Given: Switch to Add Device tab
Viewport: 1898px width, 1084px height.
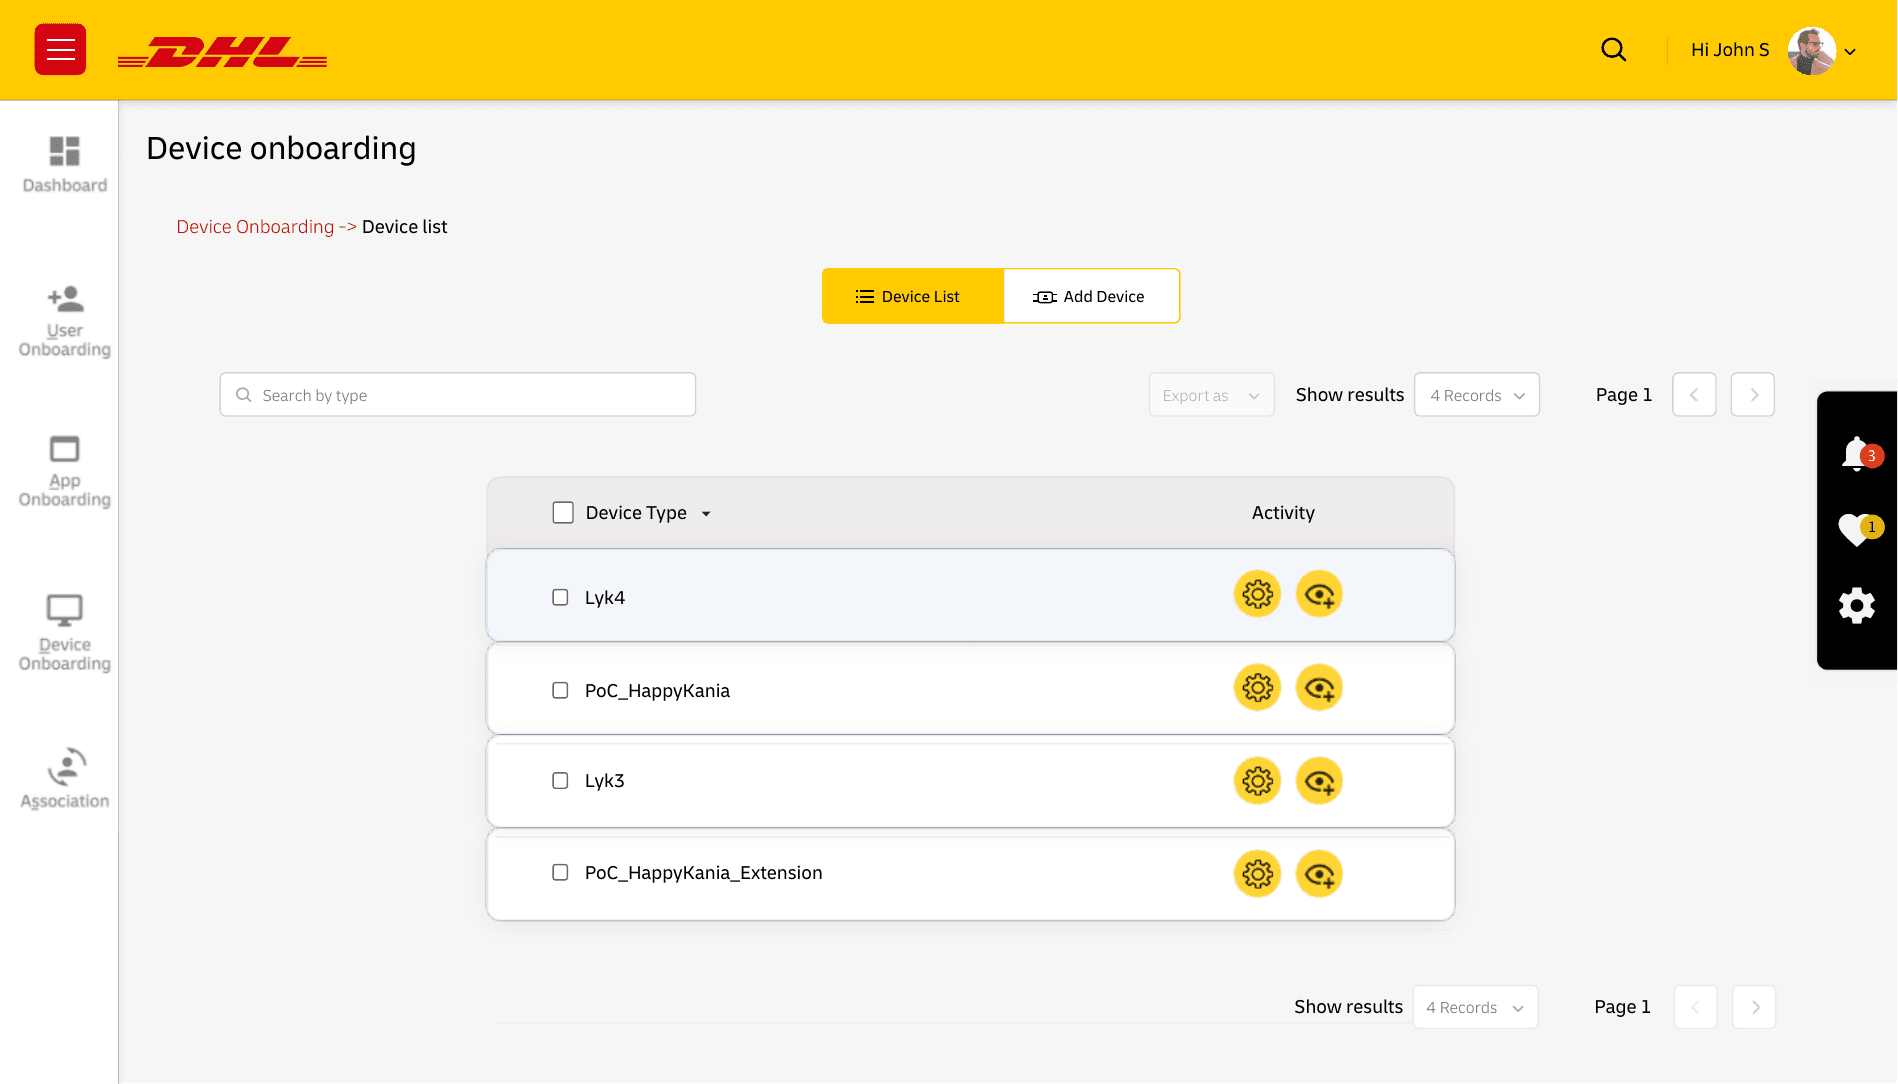Looking at the screenshot, I should [1090, 296].
